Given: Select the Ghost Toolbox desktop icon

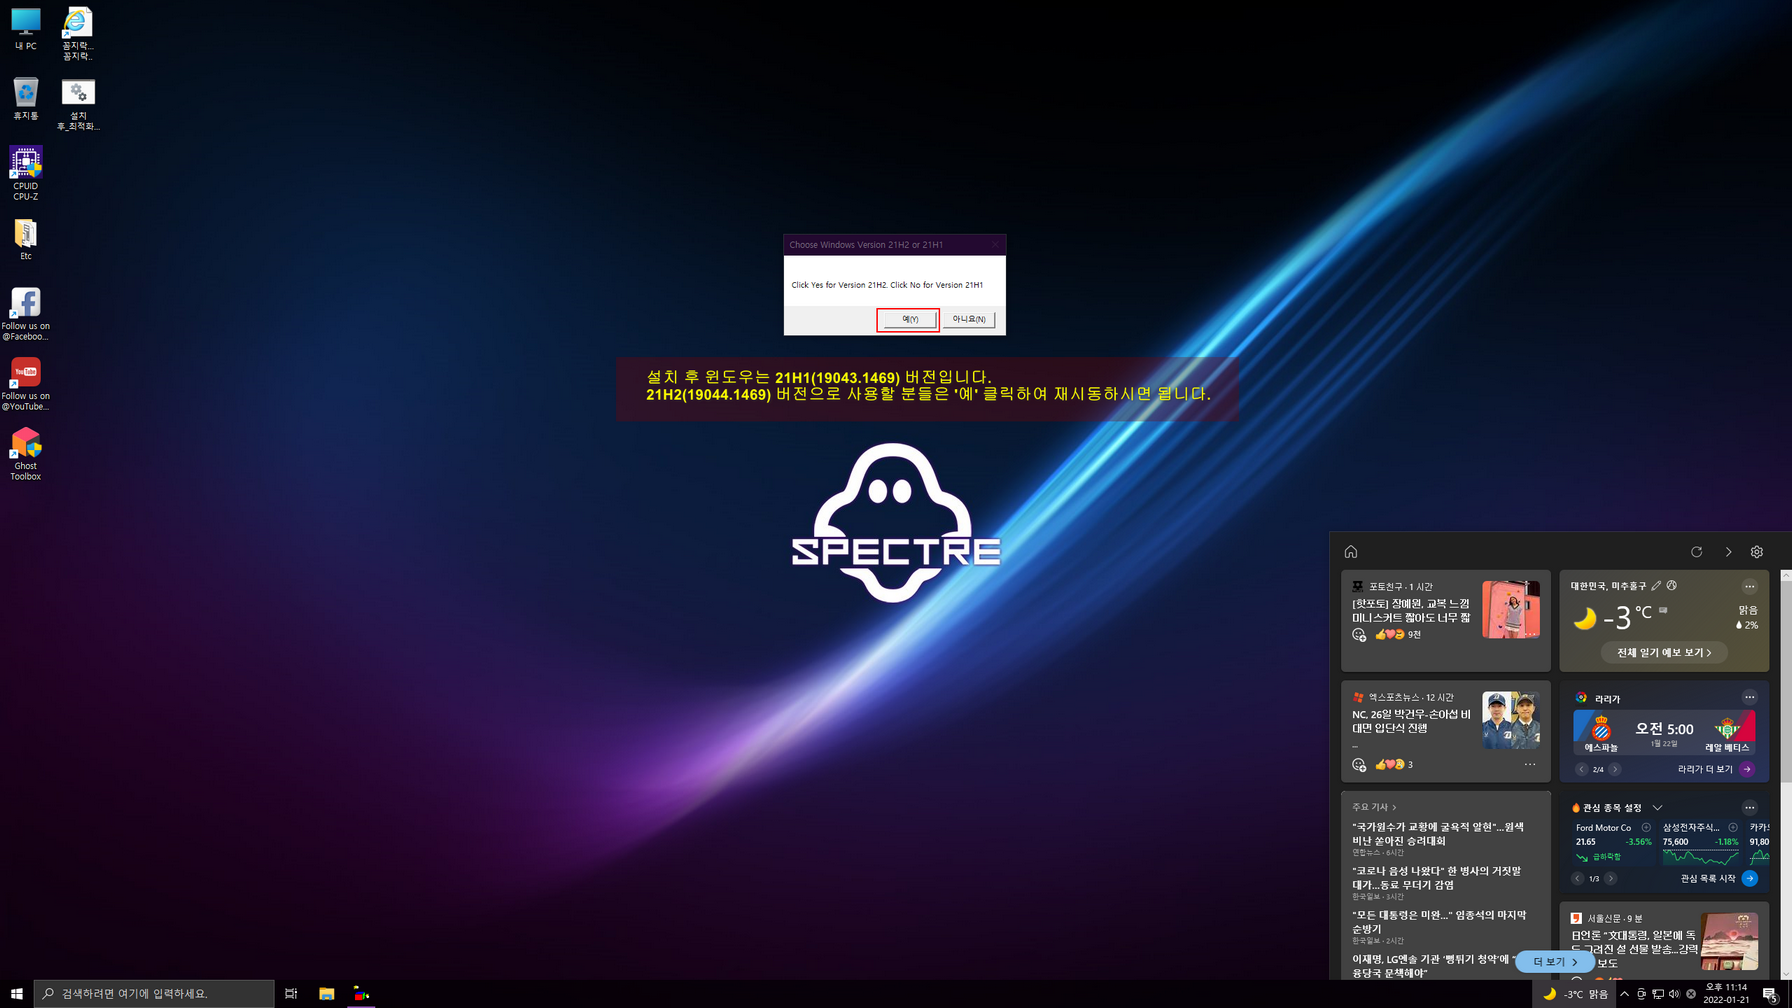Looking at the screenshot, I should [25, 454].
